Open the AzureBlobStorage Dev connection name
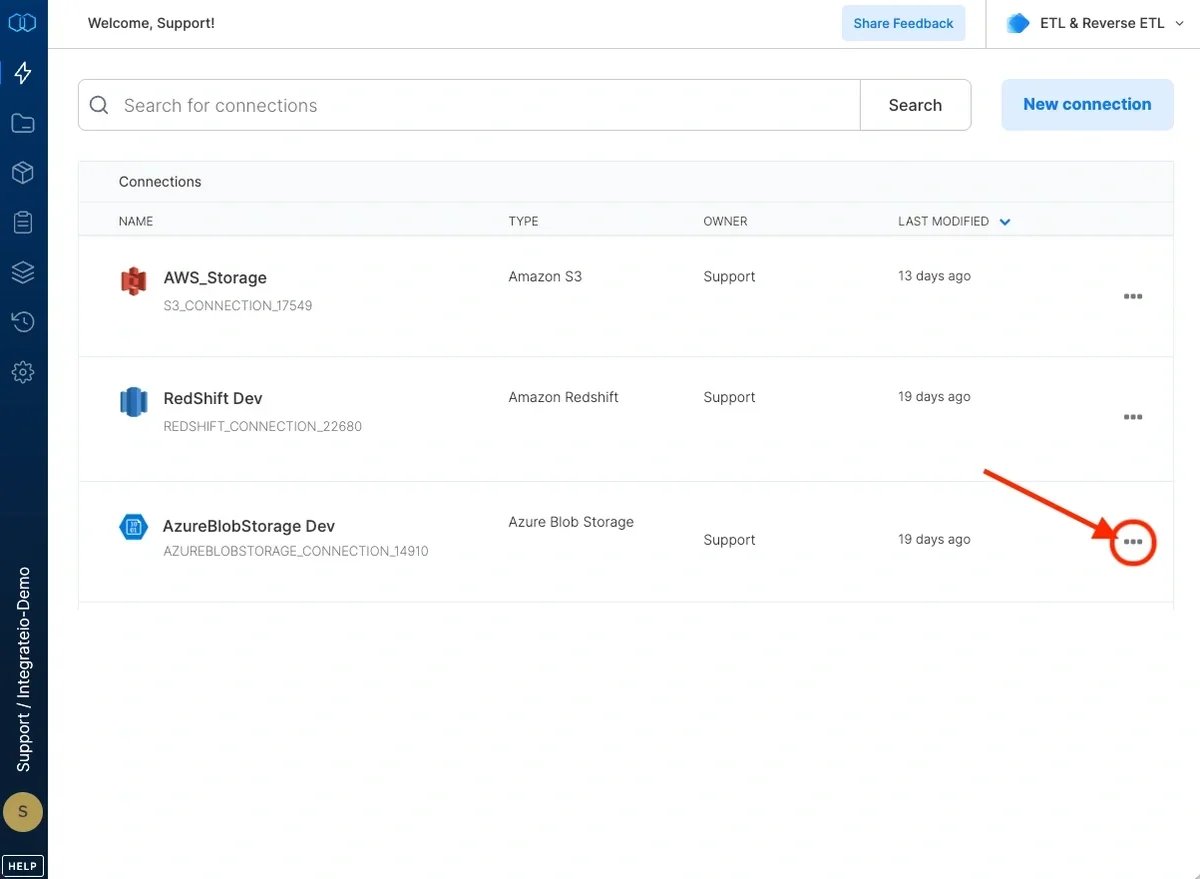 (249, 526)
